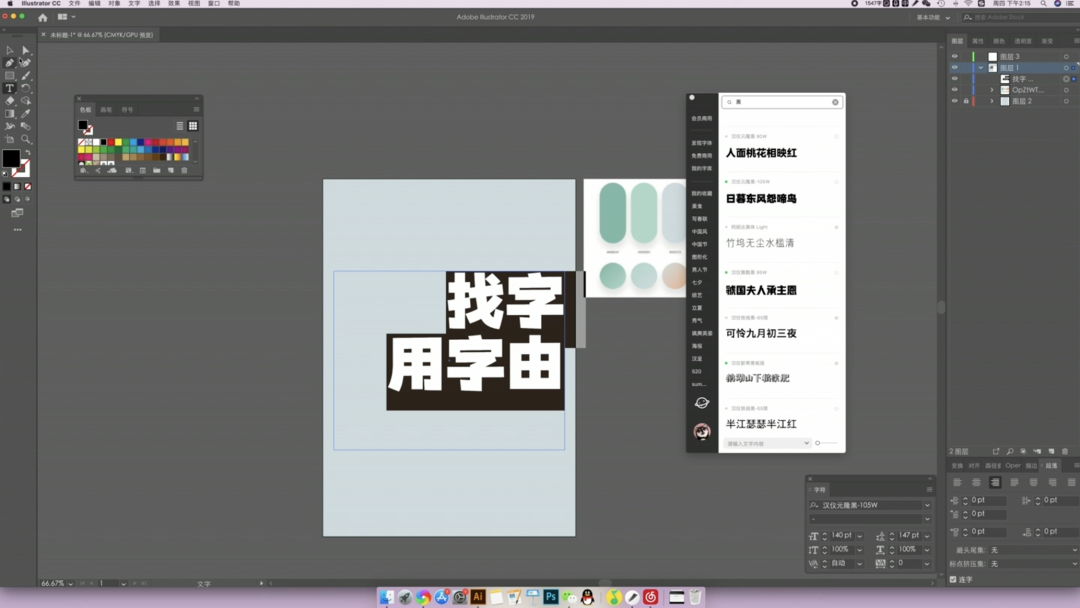Open the font family dropdown 汉仪元隆黑-105W
Viewport: 1080px width, 608px height.
click(x=927, y=505)
